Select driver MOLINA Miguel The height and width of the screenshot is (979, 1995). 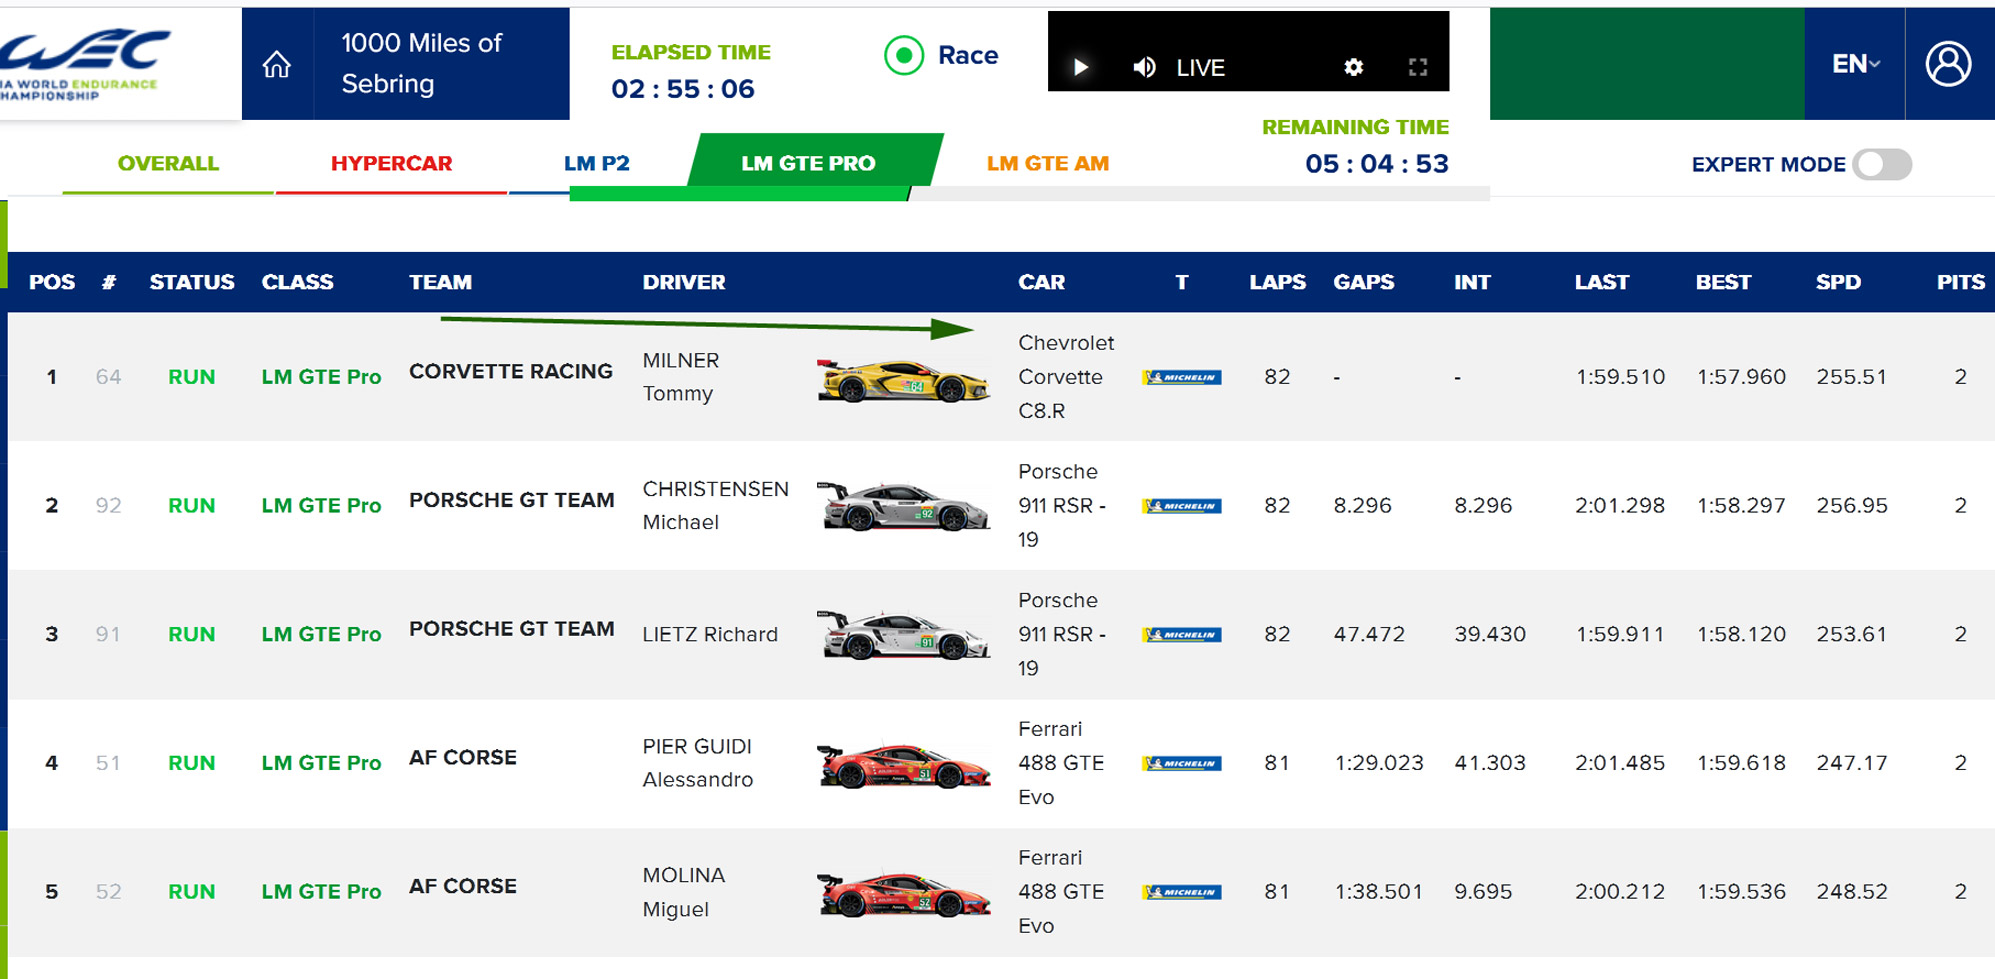684,892
